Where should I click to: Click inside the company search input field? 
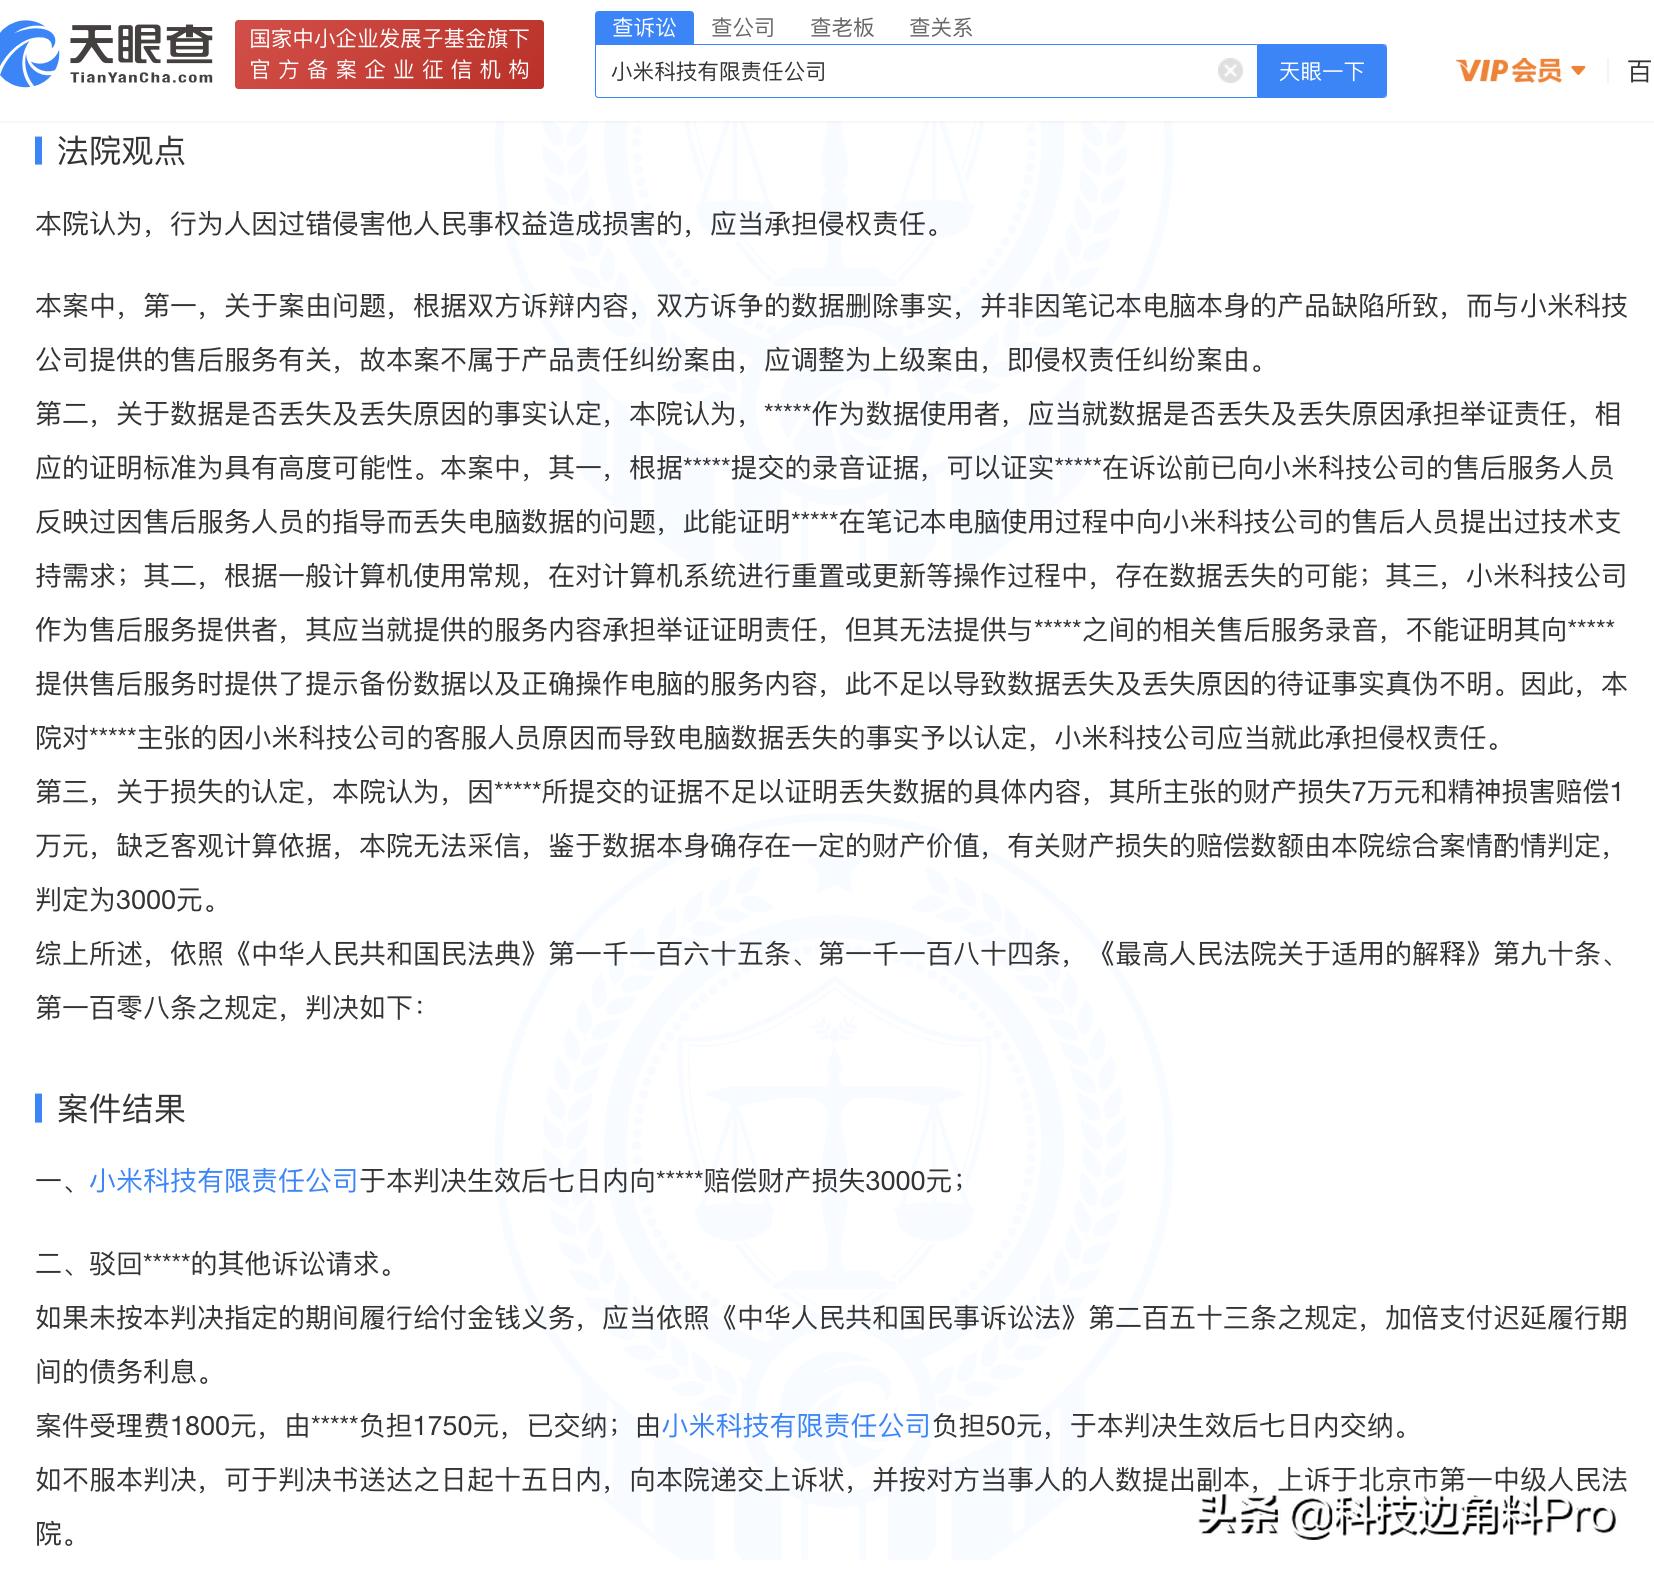point(900,70)
